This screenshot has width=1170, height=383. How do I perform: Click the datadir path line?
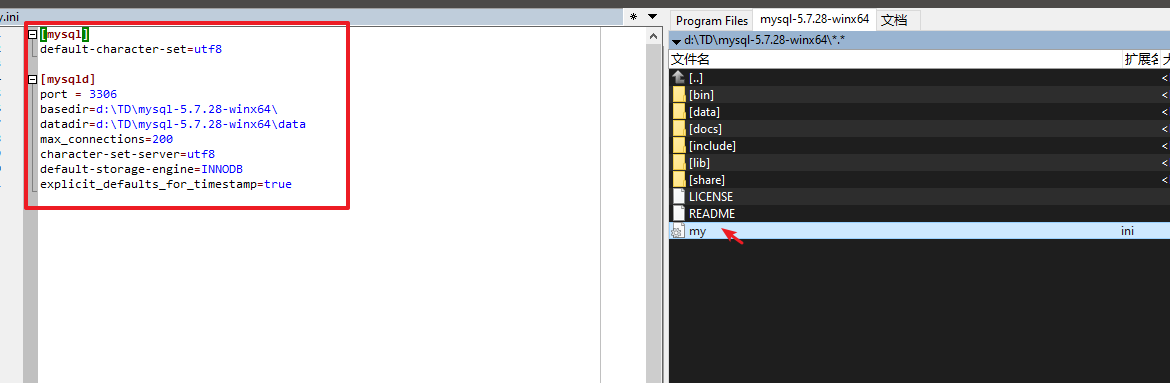(x=172, y=124)
